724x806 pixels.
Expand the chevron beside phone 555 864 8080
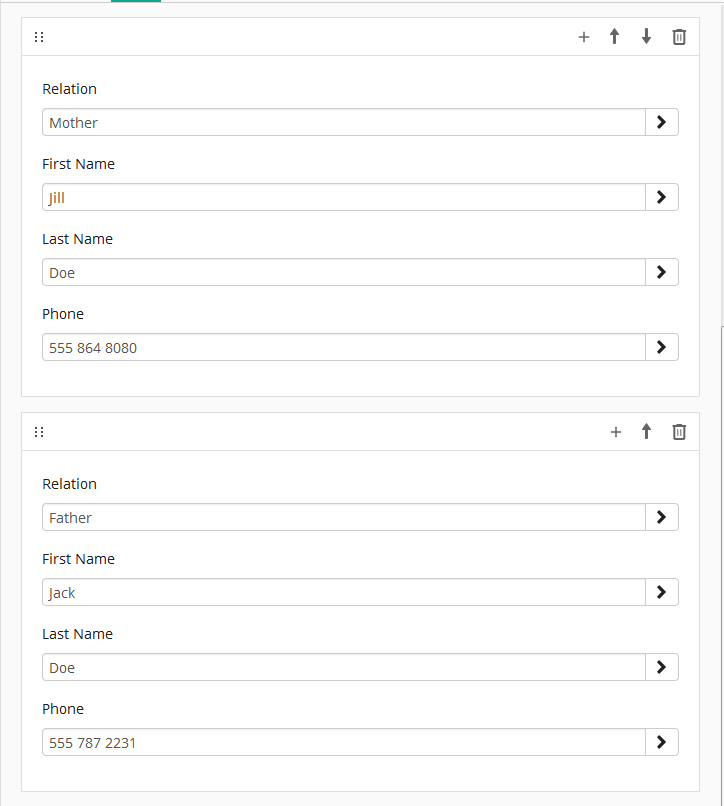point(662,347)
